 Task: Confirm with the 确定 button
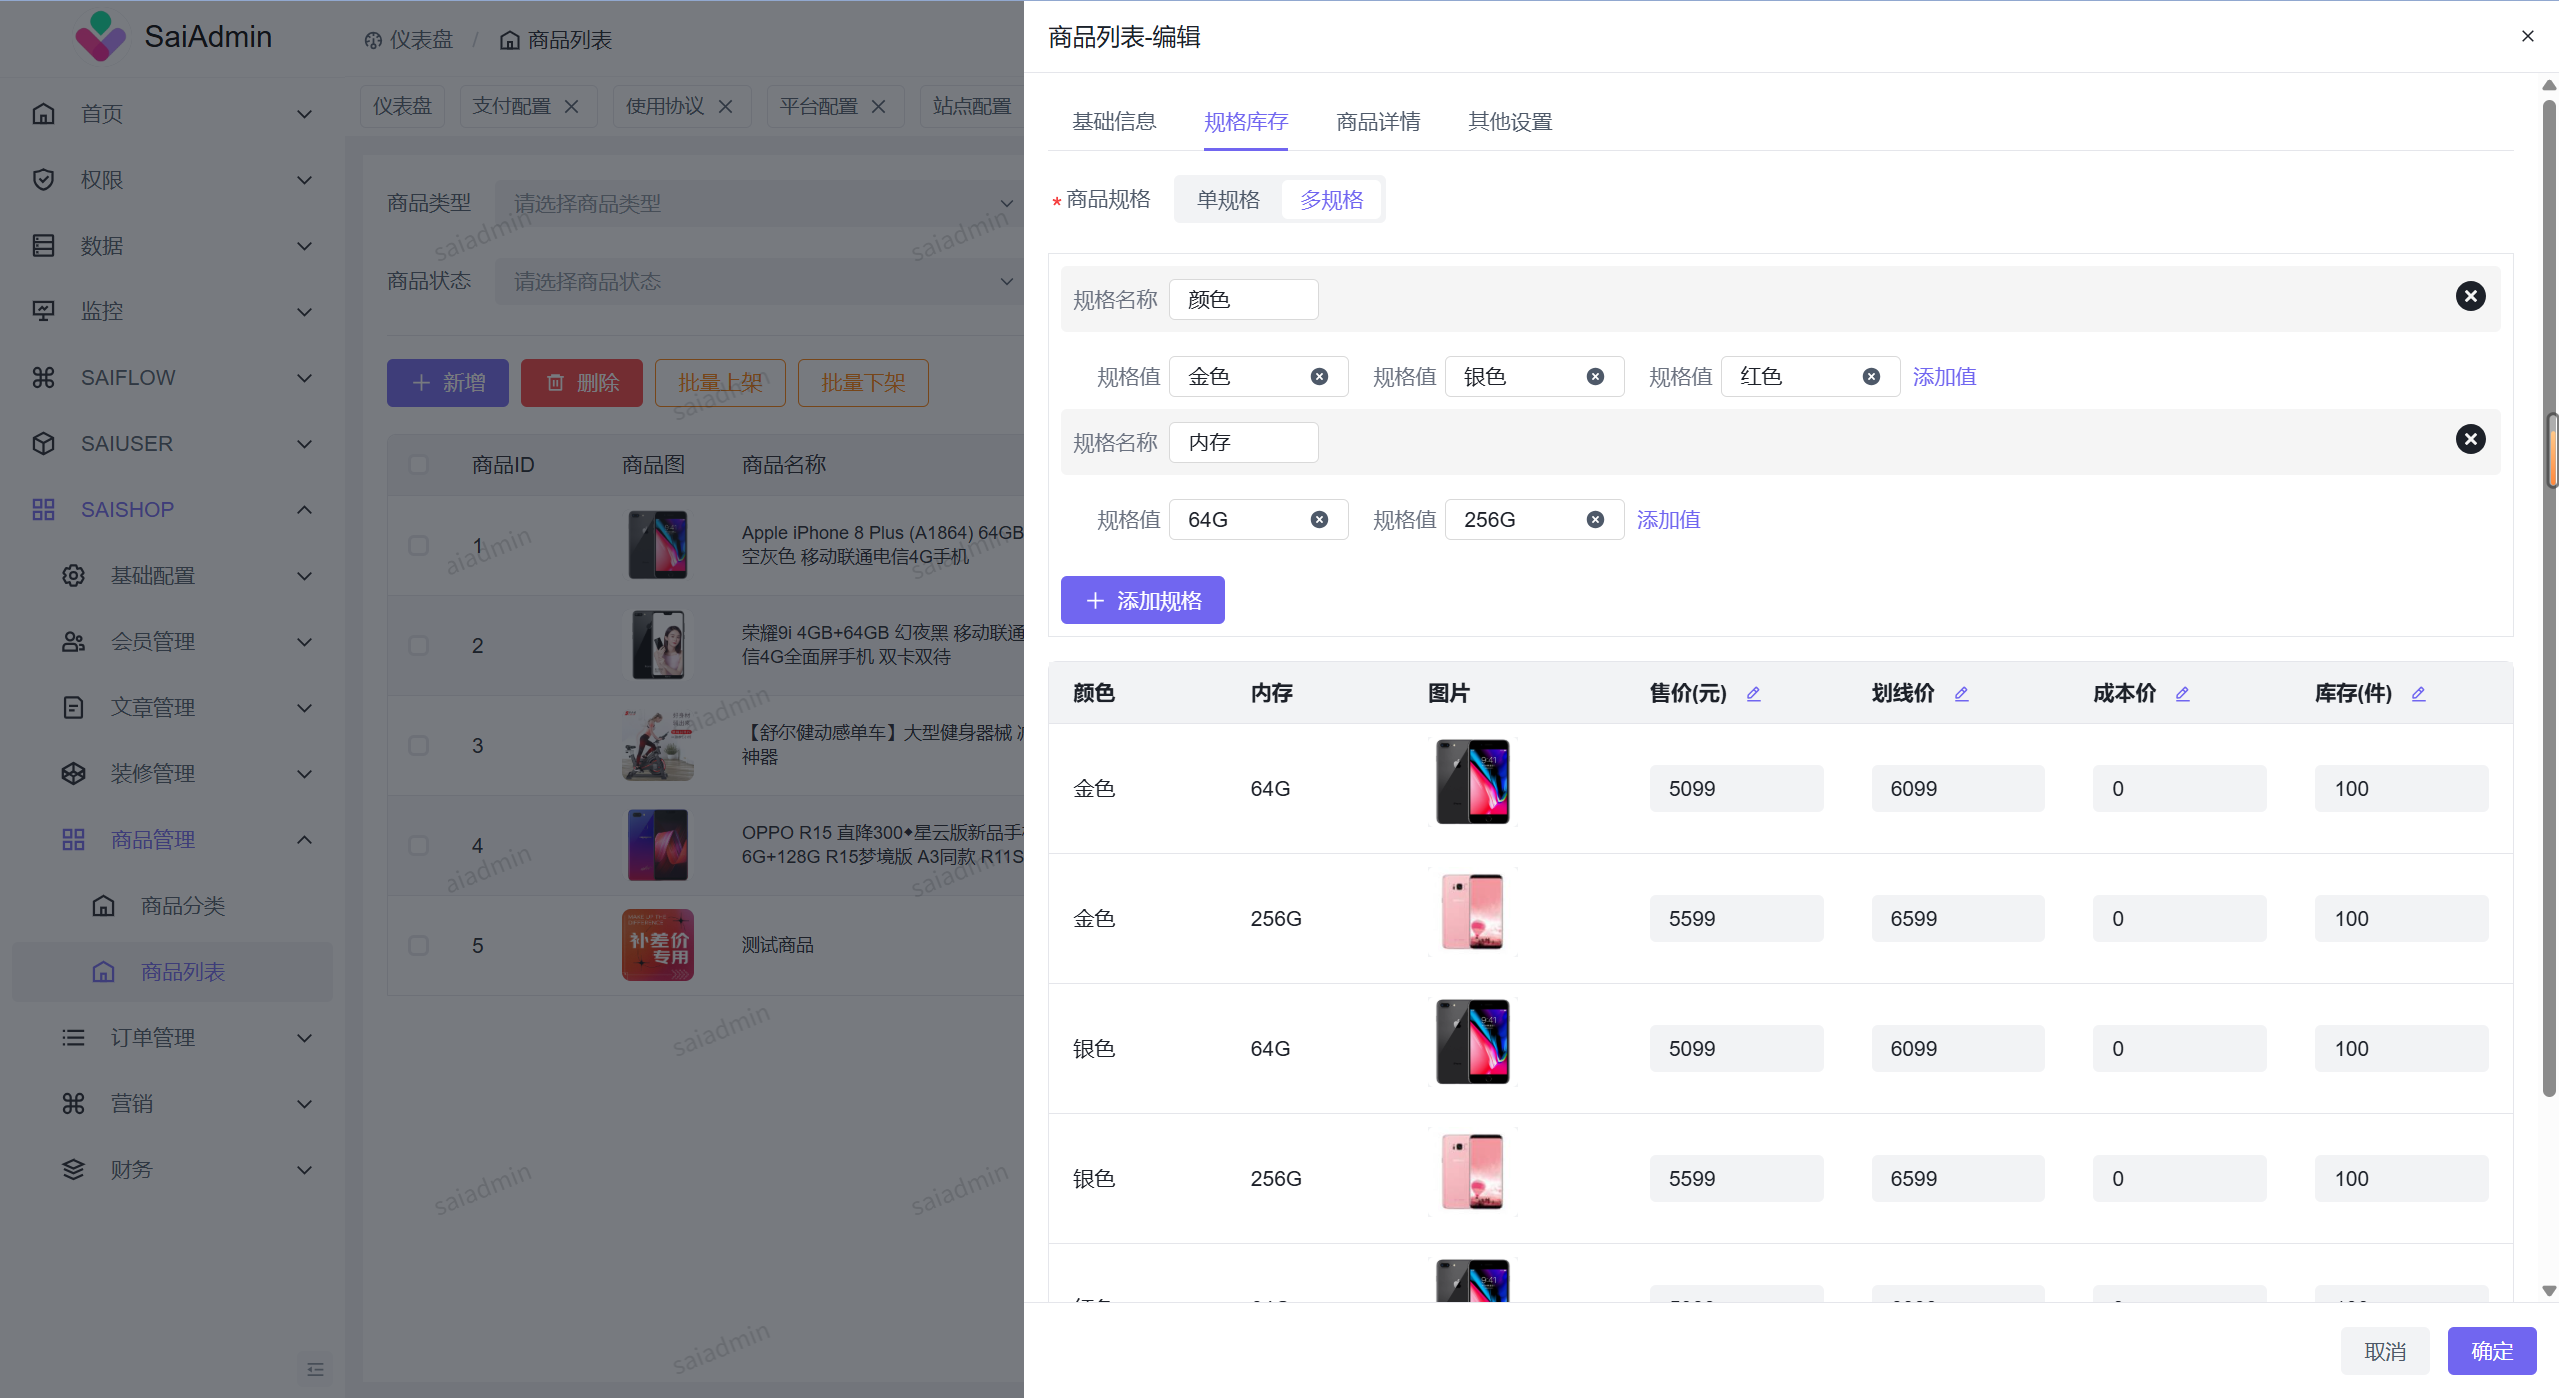pos(2491,1351)
